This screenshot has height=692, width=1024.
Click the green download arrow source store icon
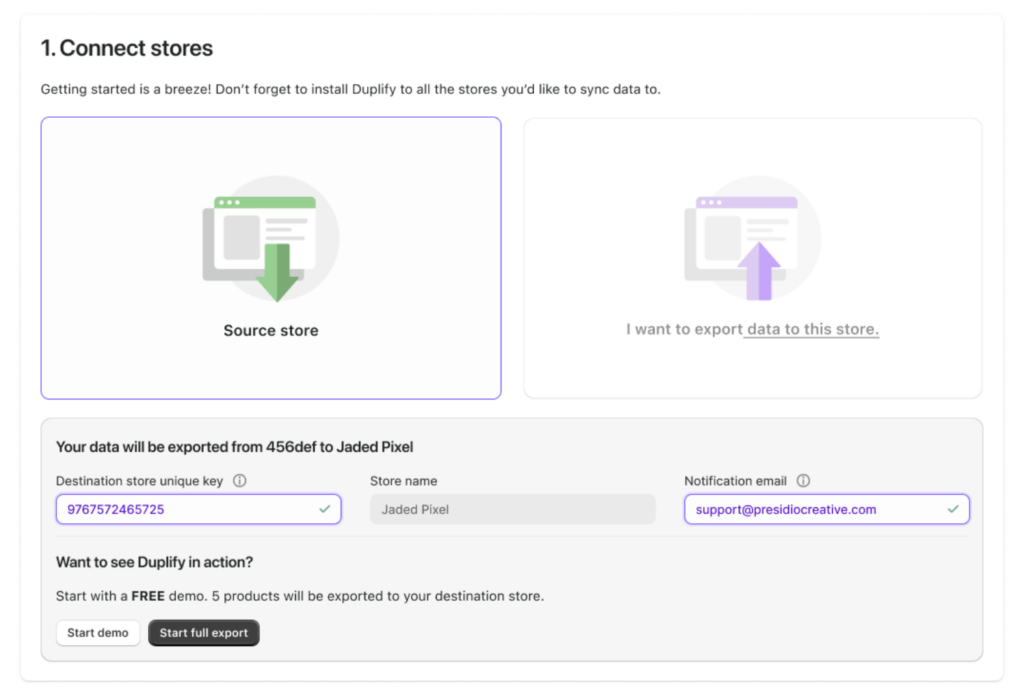point(277,270)
